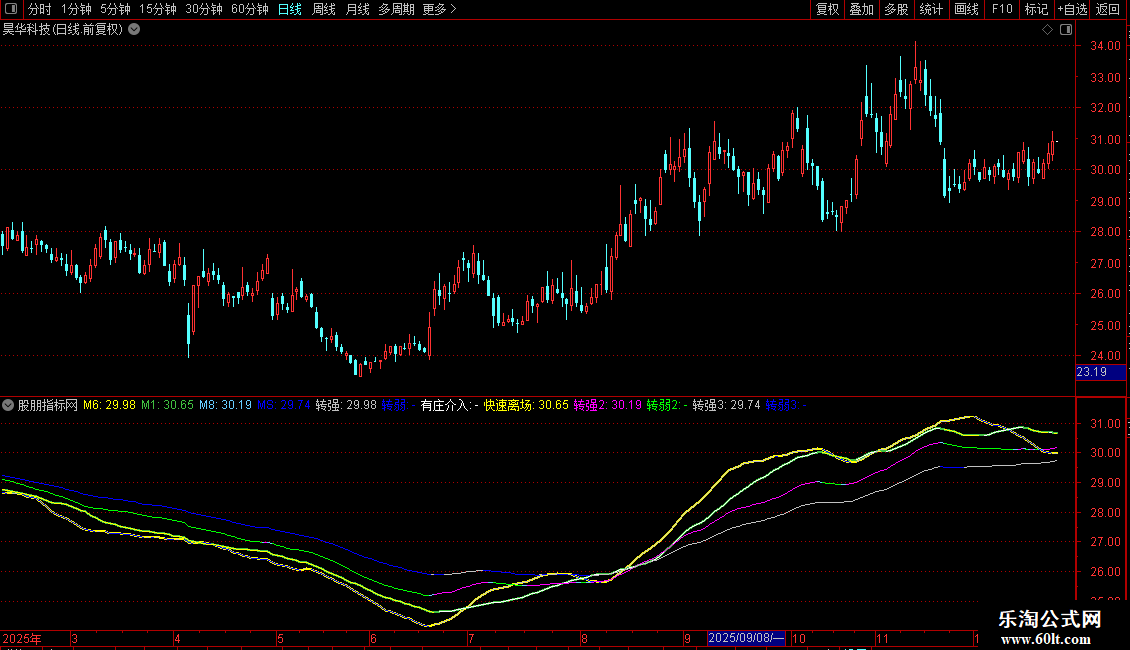This screenshot has height=650, width=1130.
Task: Open the 更多 periods menu
Action: [439, 9]
